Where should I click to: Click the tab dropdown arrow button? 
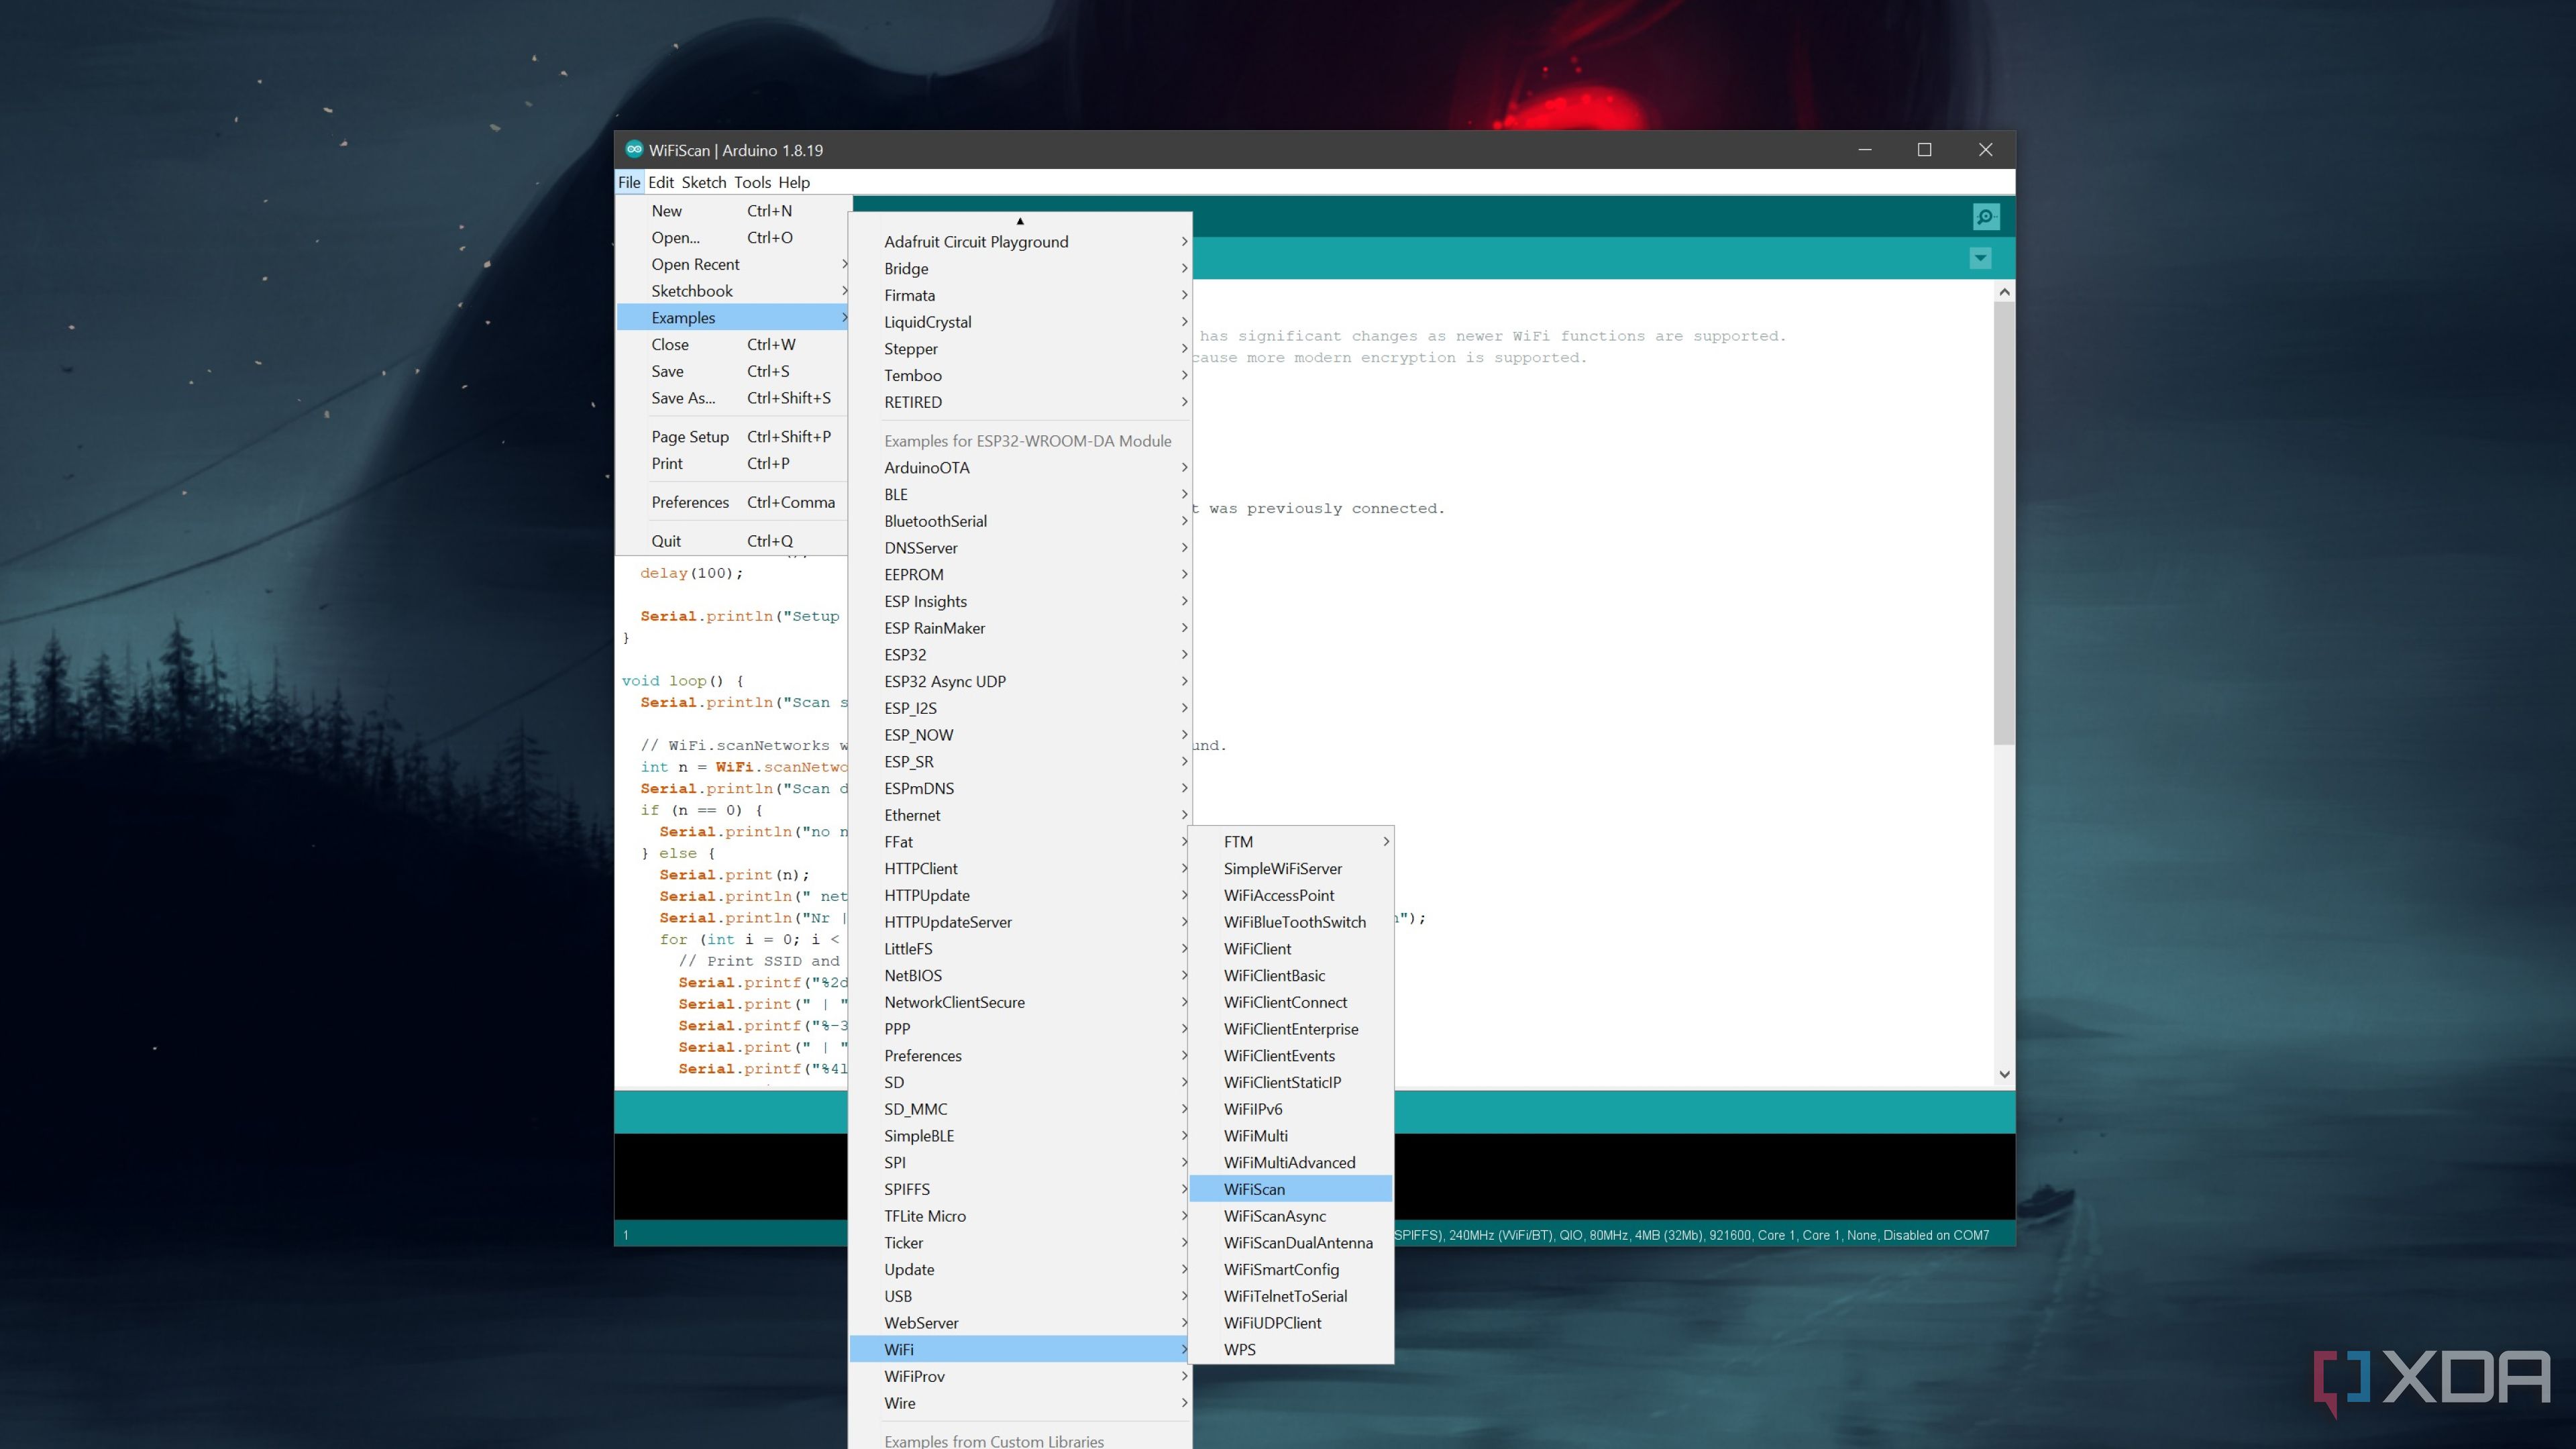click(1980, 258)
